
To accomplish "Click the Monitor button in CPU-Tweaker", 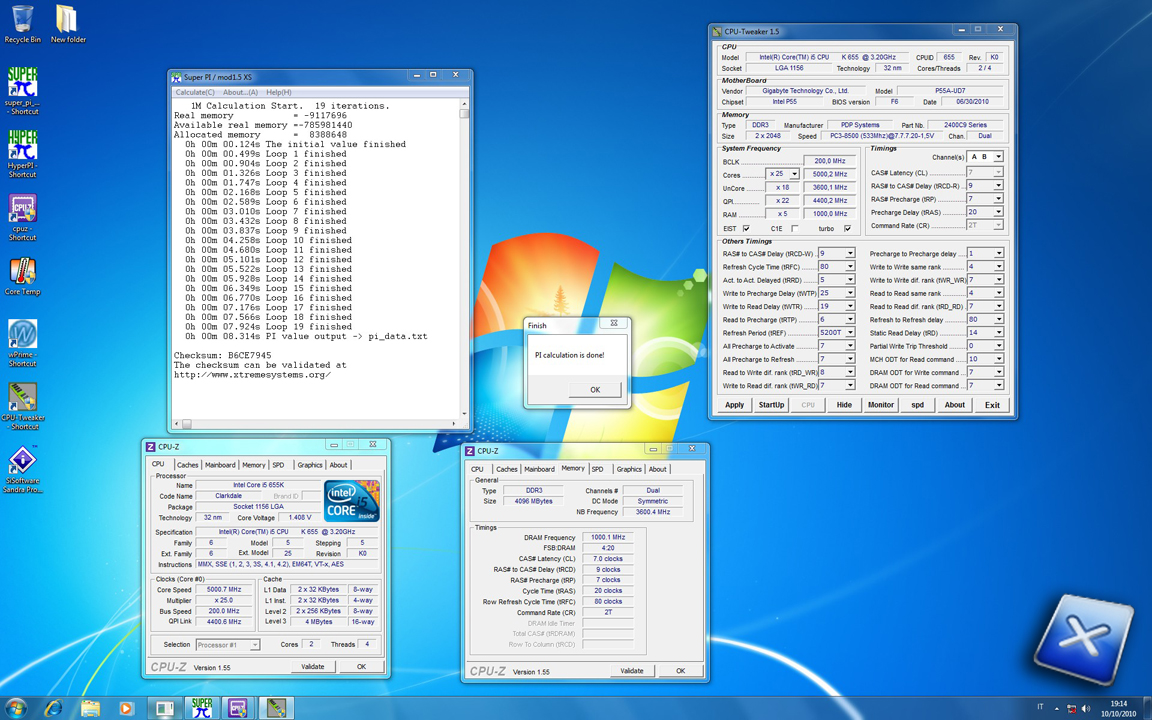I will 880,405.
